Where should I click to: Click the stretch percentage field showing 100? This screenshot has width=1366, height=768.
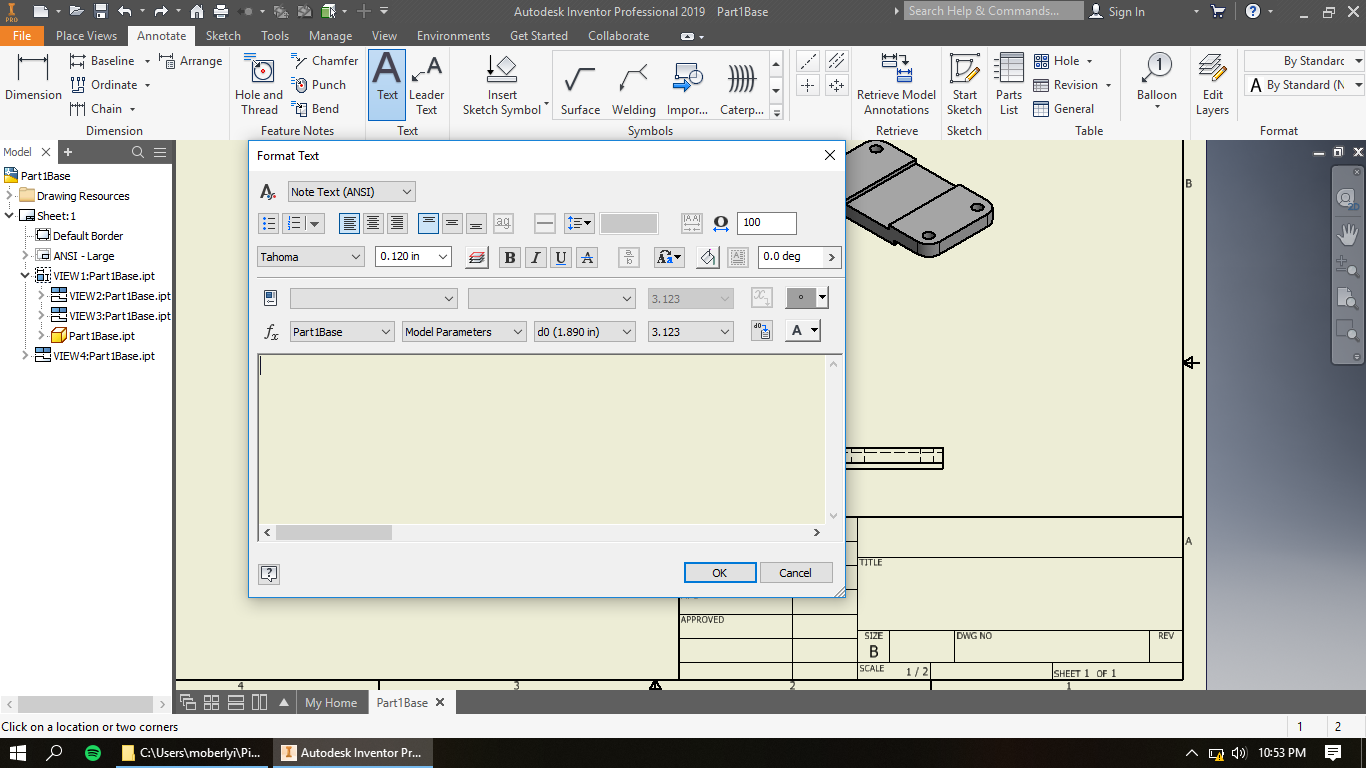(x=767, y=223)
